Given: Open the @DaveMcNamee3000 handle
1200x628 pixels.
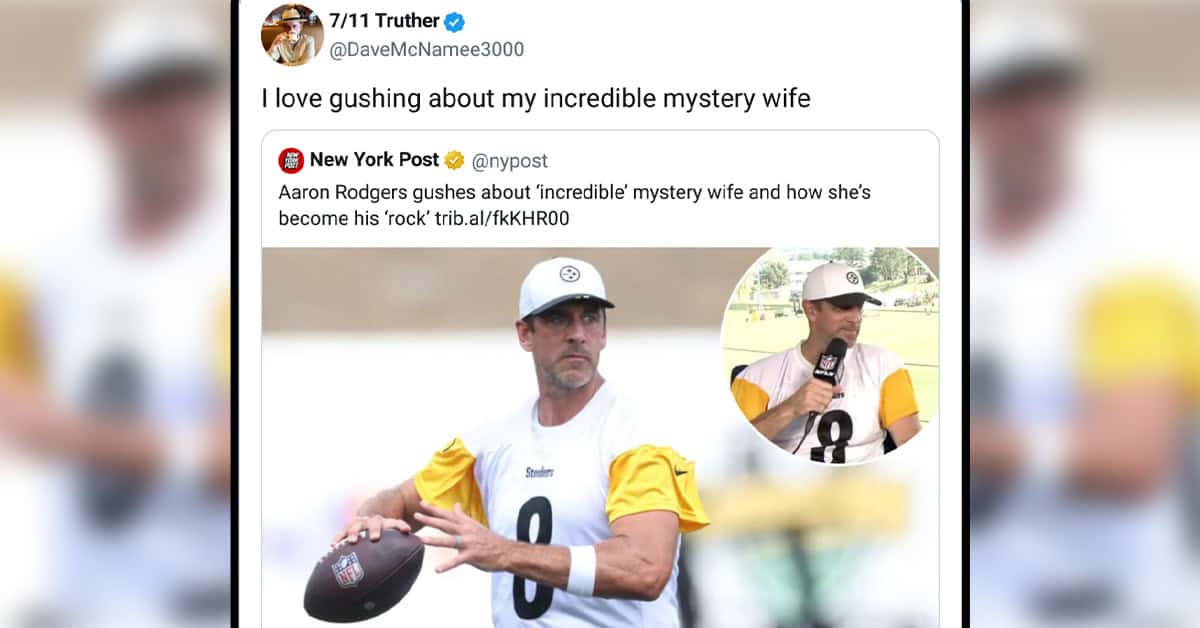Looking at the screenshot, I should pos(426,49).
